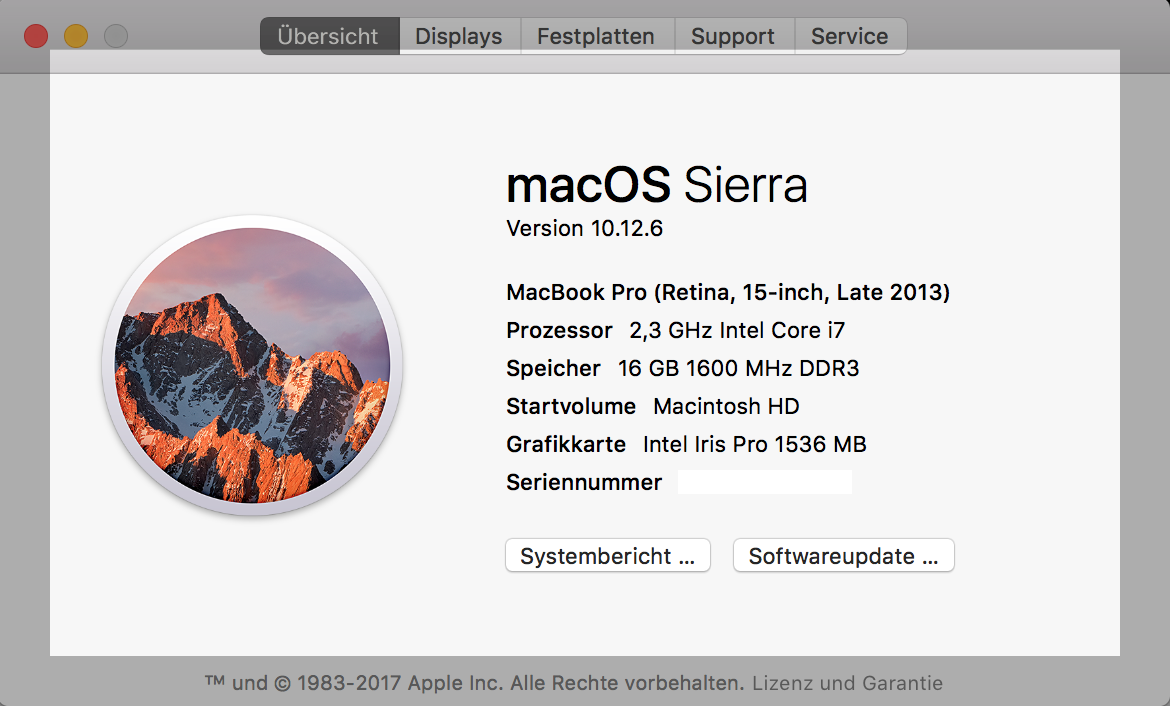
Task: Click the gray disabled zoom button
Action: pyautogui.click(x=116, y=37)
